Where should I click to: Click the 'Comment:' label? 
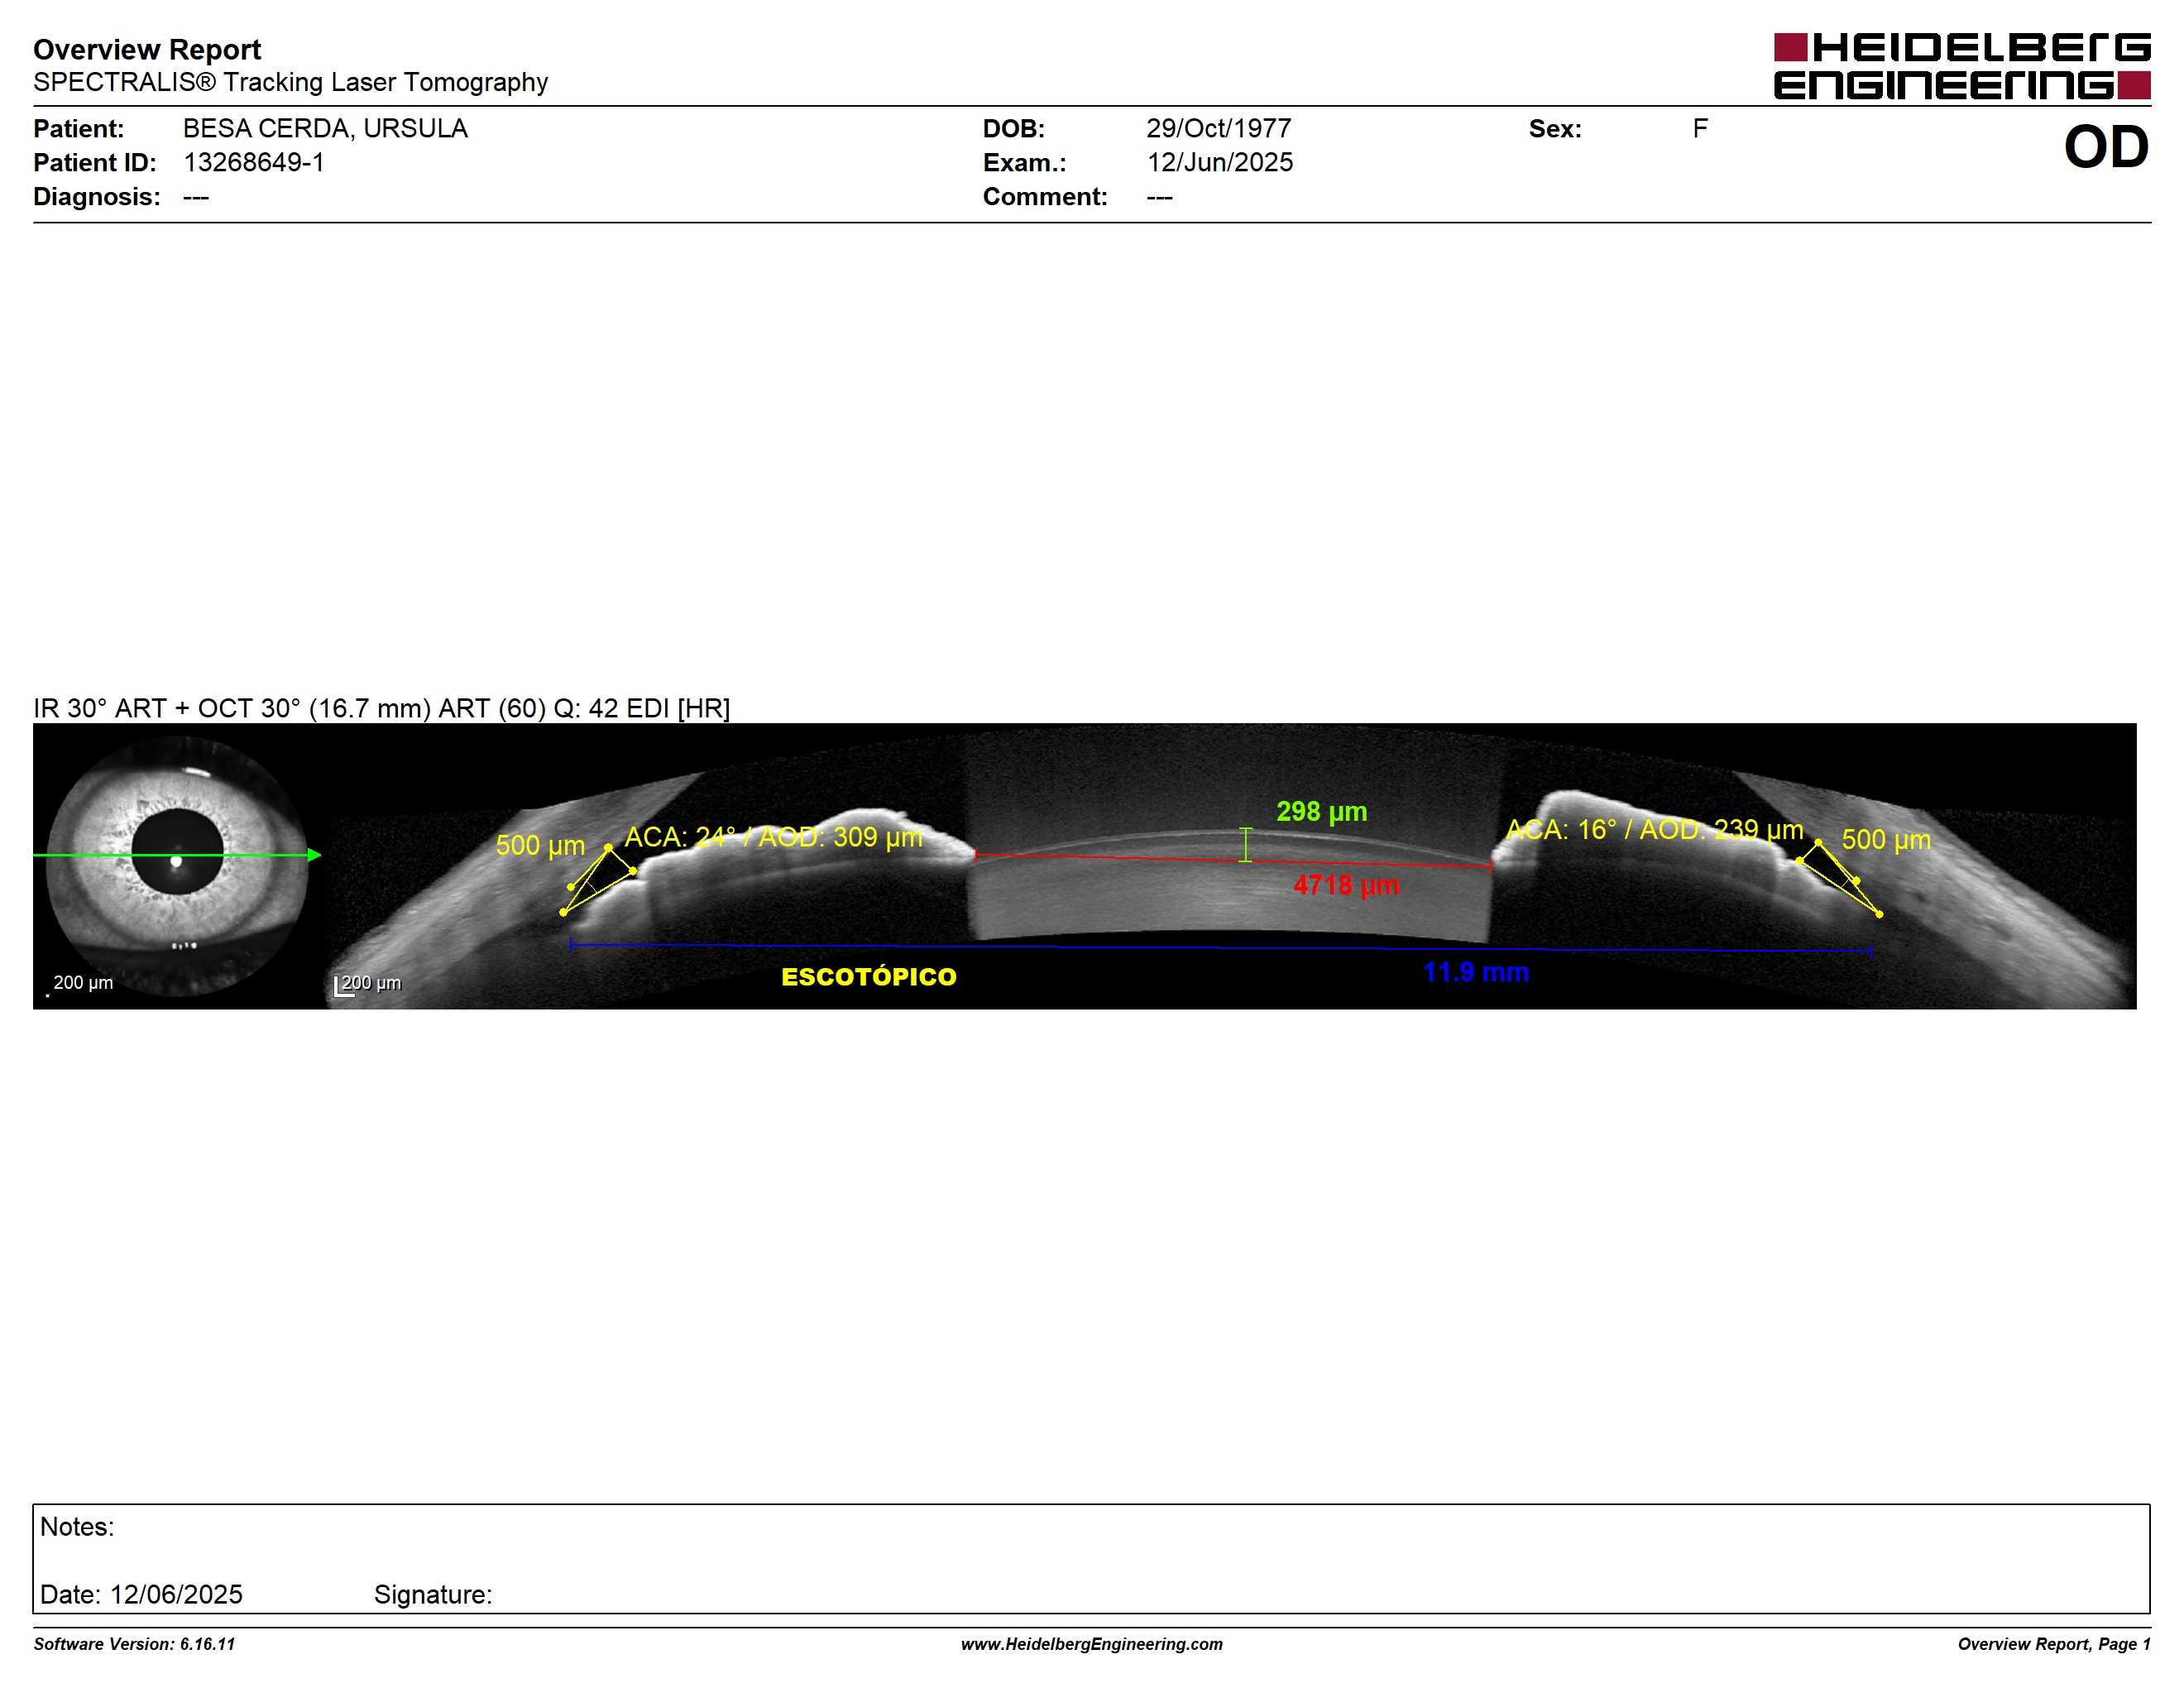(x=1045, y=196)
